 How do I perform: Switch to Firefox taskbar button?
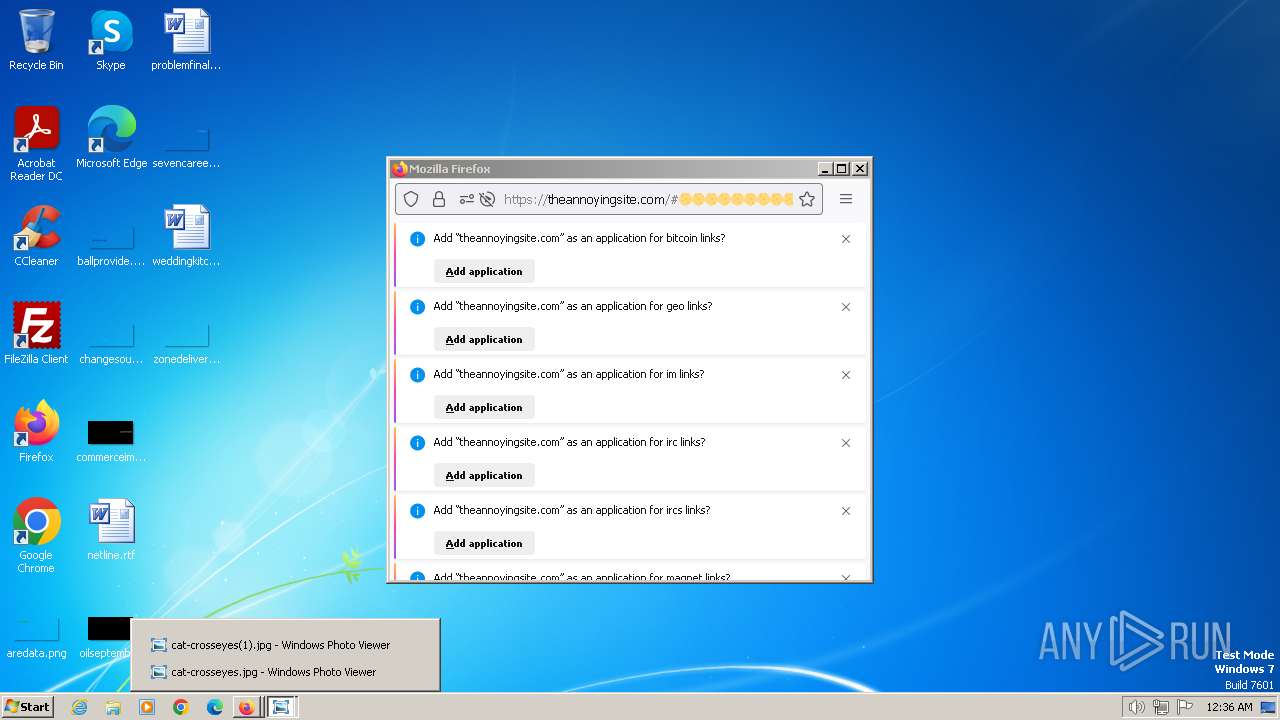[x=247, y=707]
